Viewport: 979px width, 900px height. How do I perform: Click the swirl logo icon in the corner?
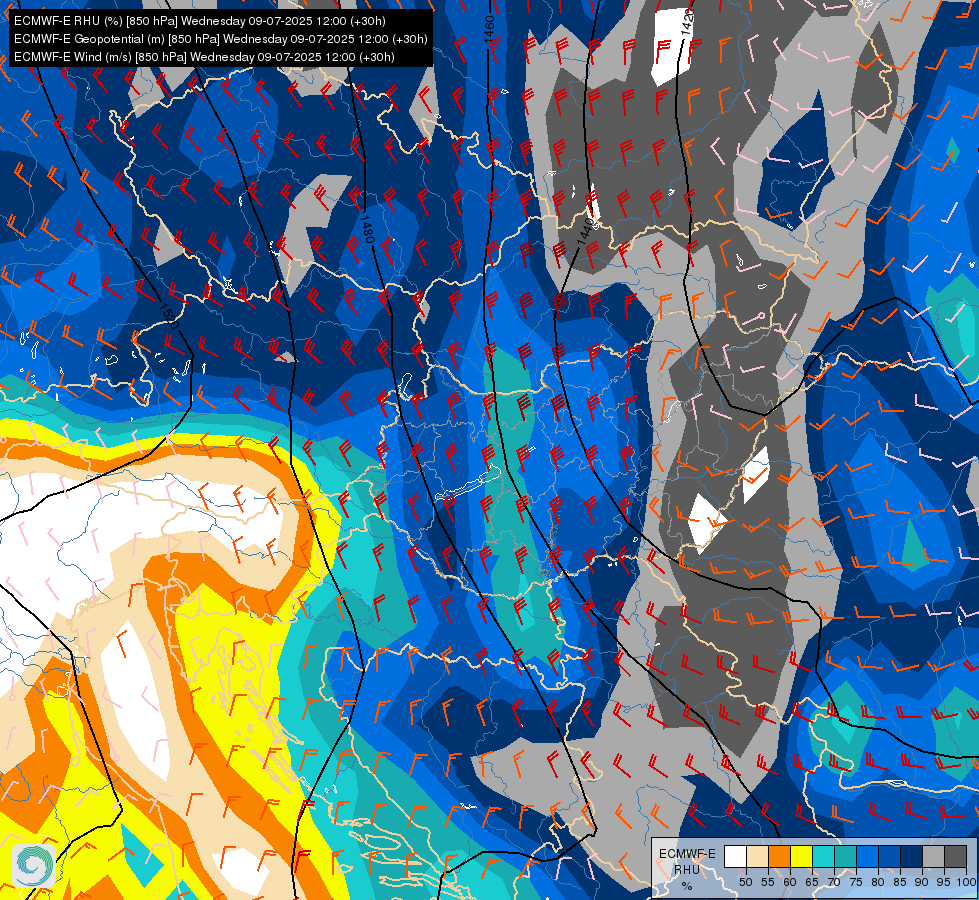34,865
